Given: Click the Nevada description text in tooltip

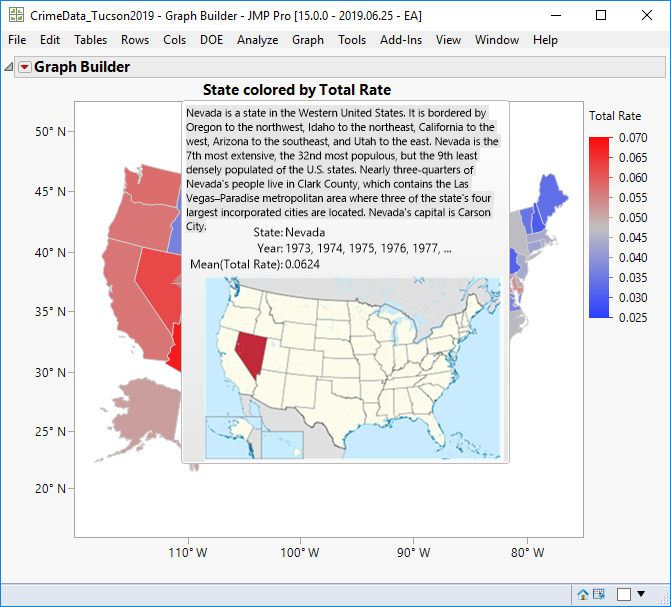Looking at the screenshot, I should (x=342, y=170).
